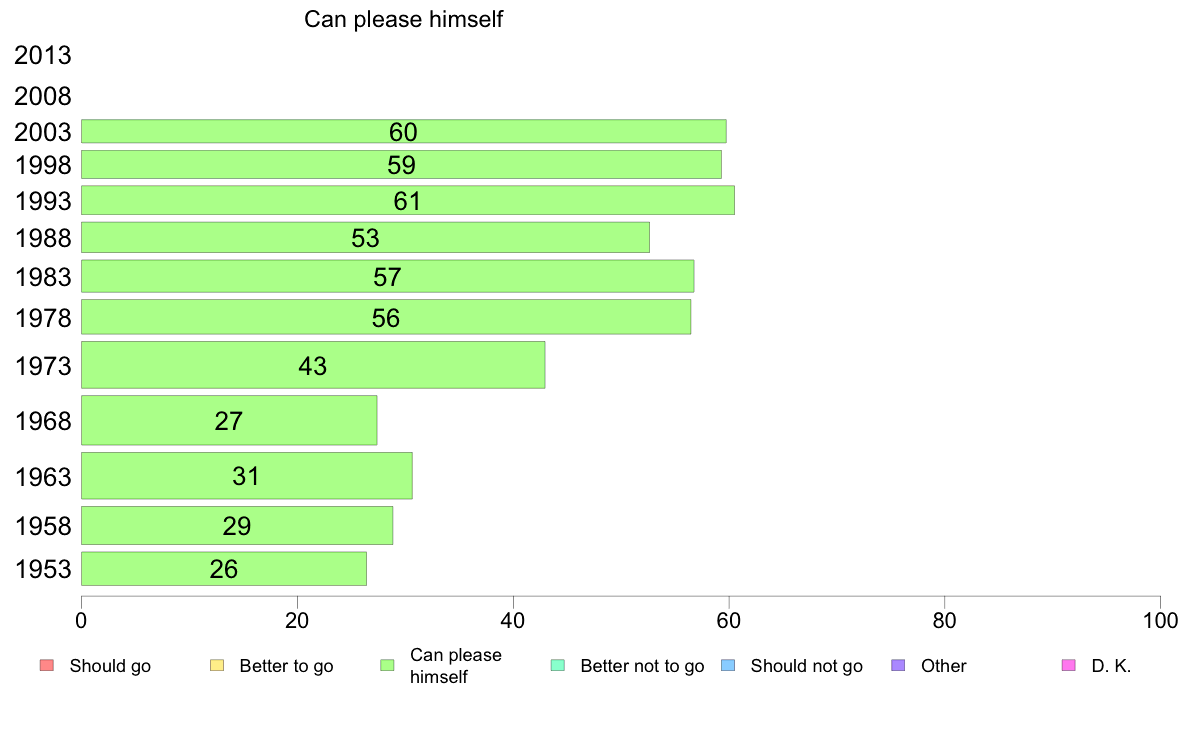Click the purple Other legend swatch
1188x736 pixels.
point(899,666)
